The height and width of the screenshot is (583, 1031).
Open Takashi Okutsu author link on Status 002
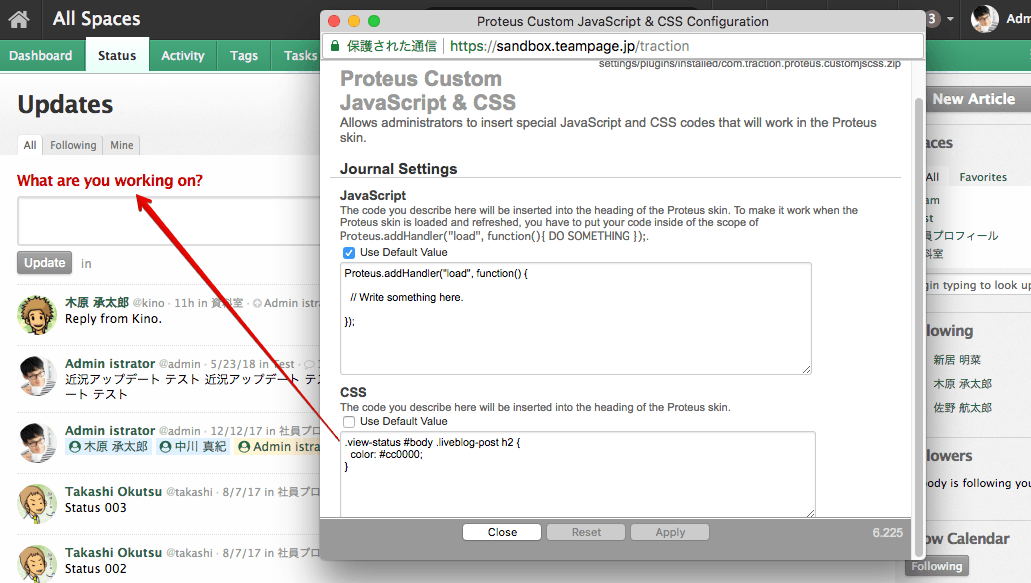point(113,553)
